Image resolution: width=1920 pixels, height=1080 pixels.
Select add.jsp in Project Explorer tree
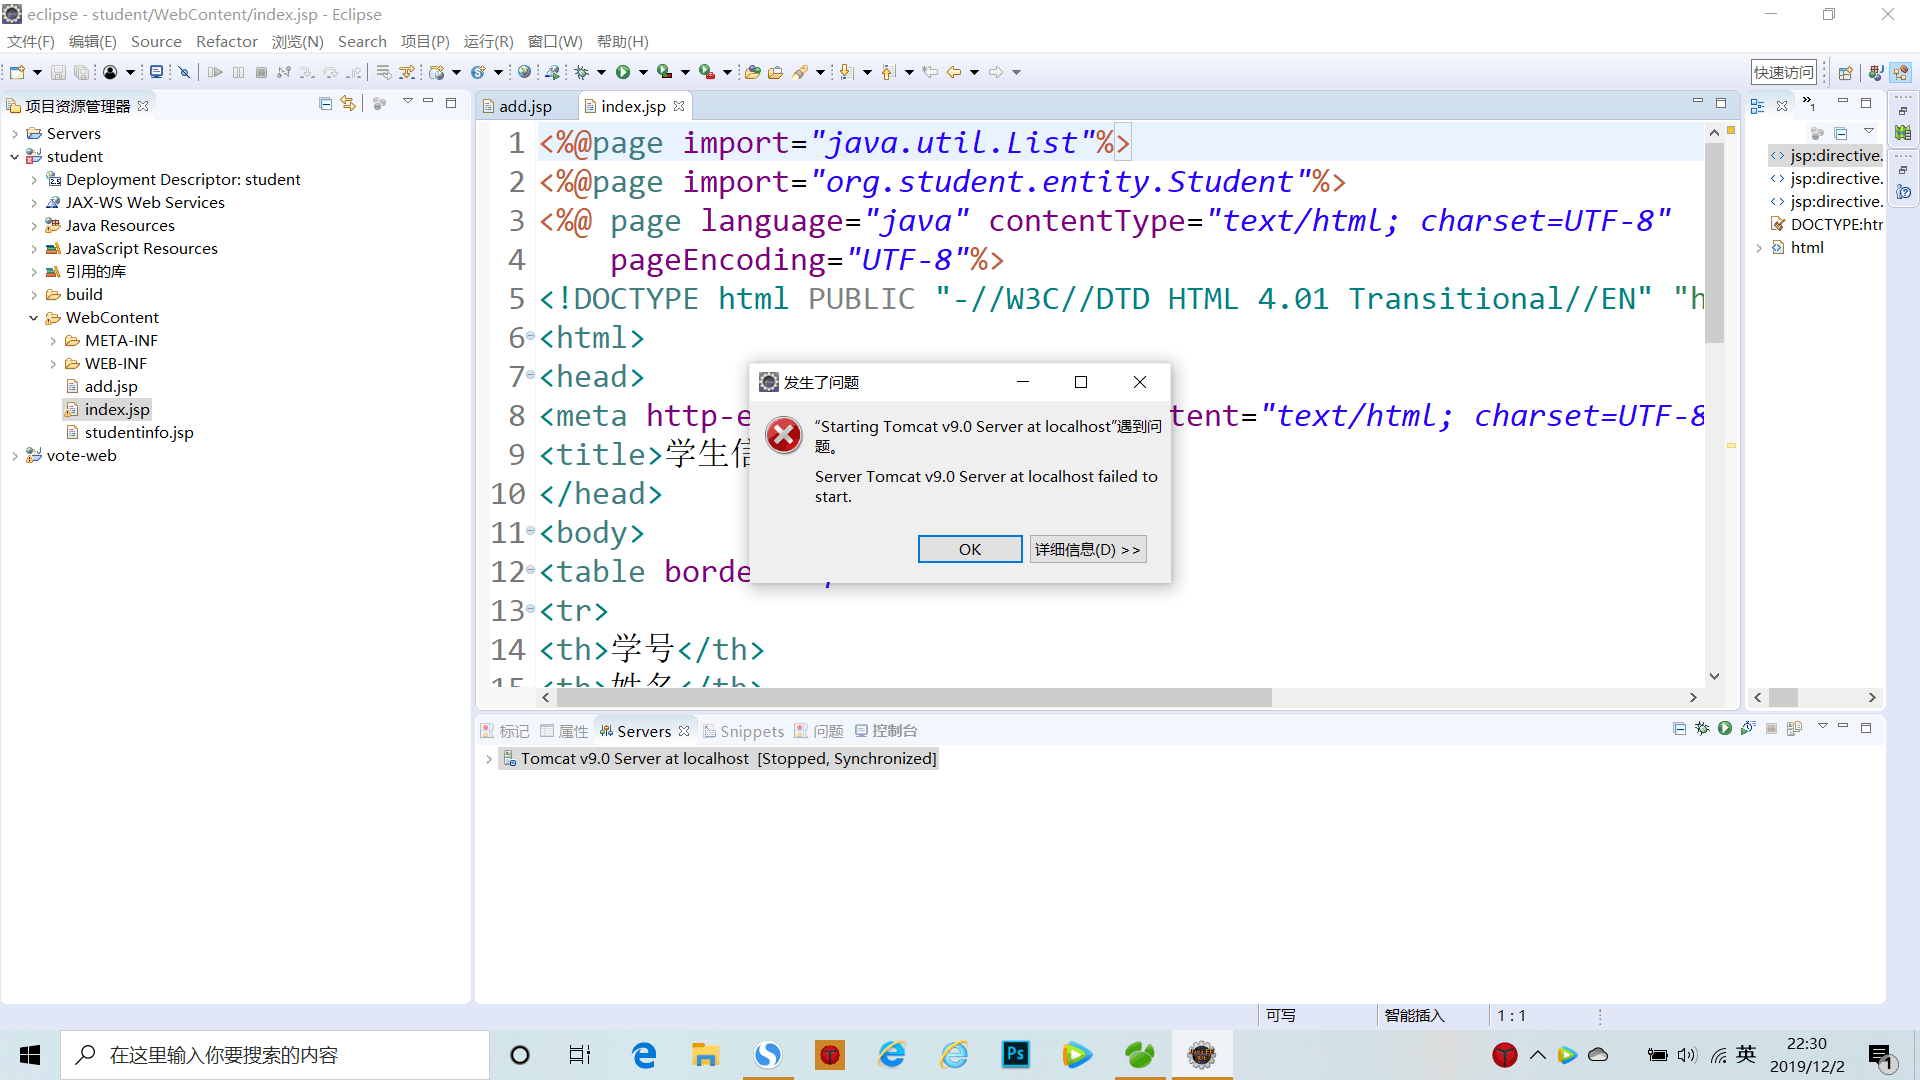(x=111, y=386)
